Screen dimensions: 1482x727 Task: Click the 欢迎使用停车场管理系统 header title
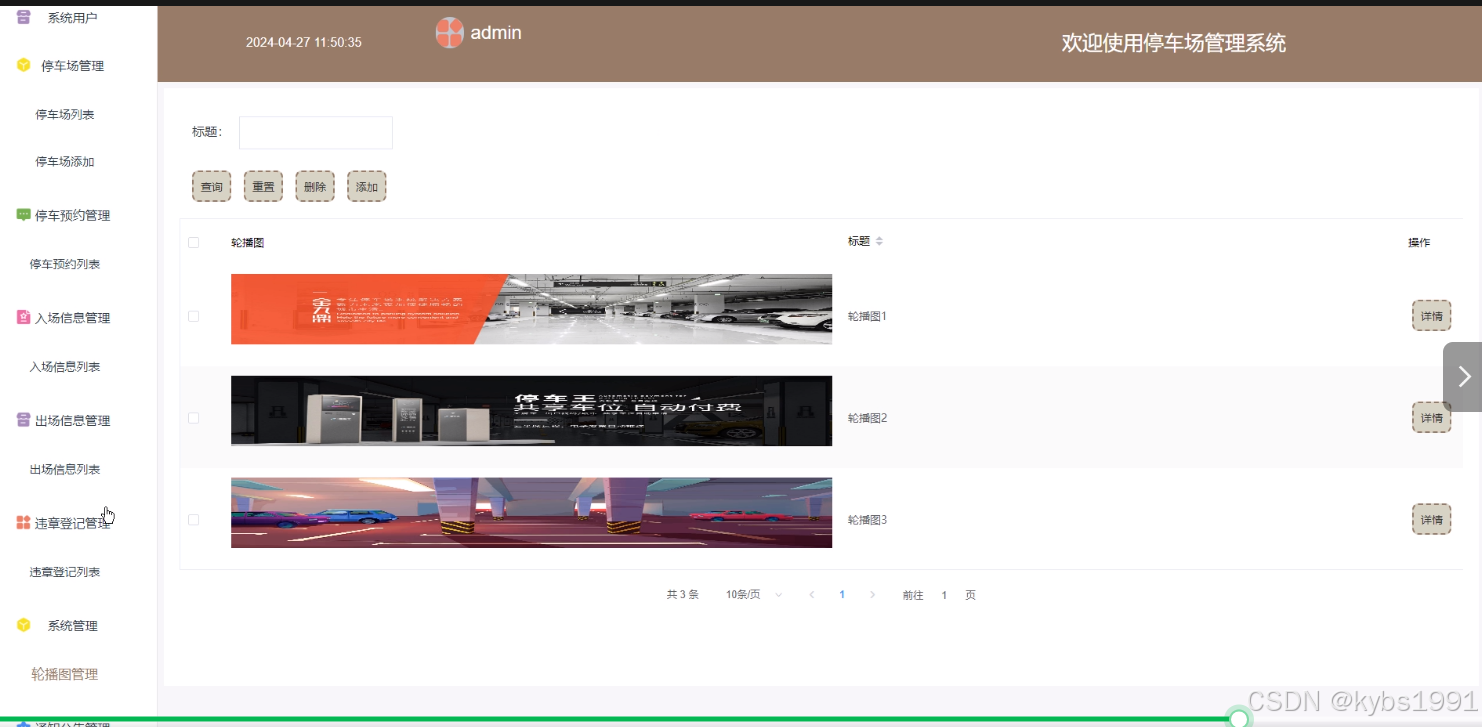(1174, 43)
